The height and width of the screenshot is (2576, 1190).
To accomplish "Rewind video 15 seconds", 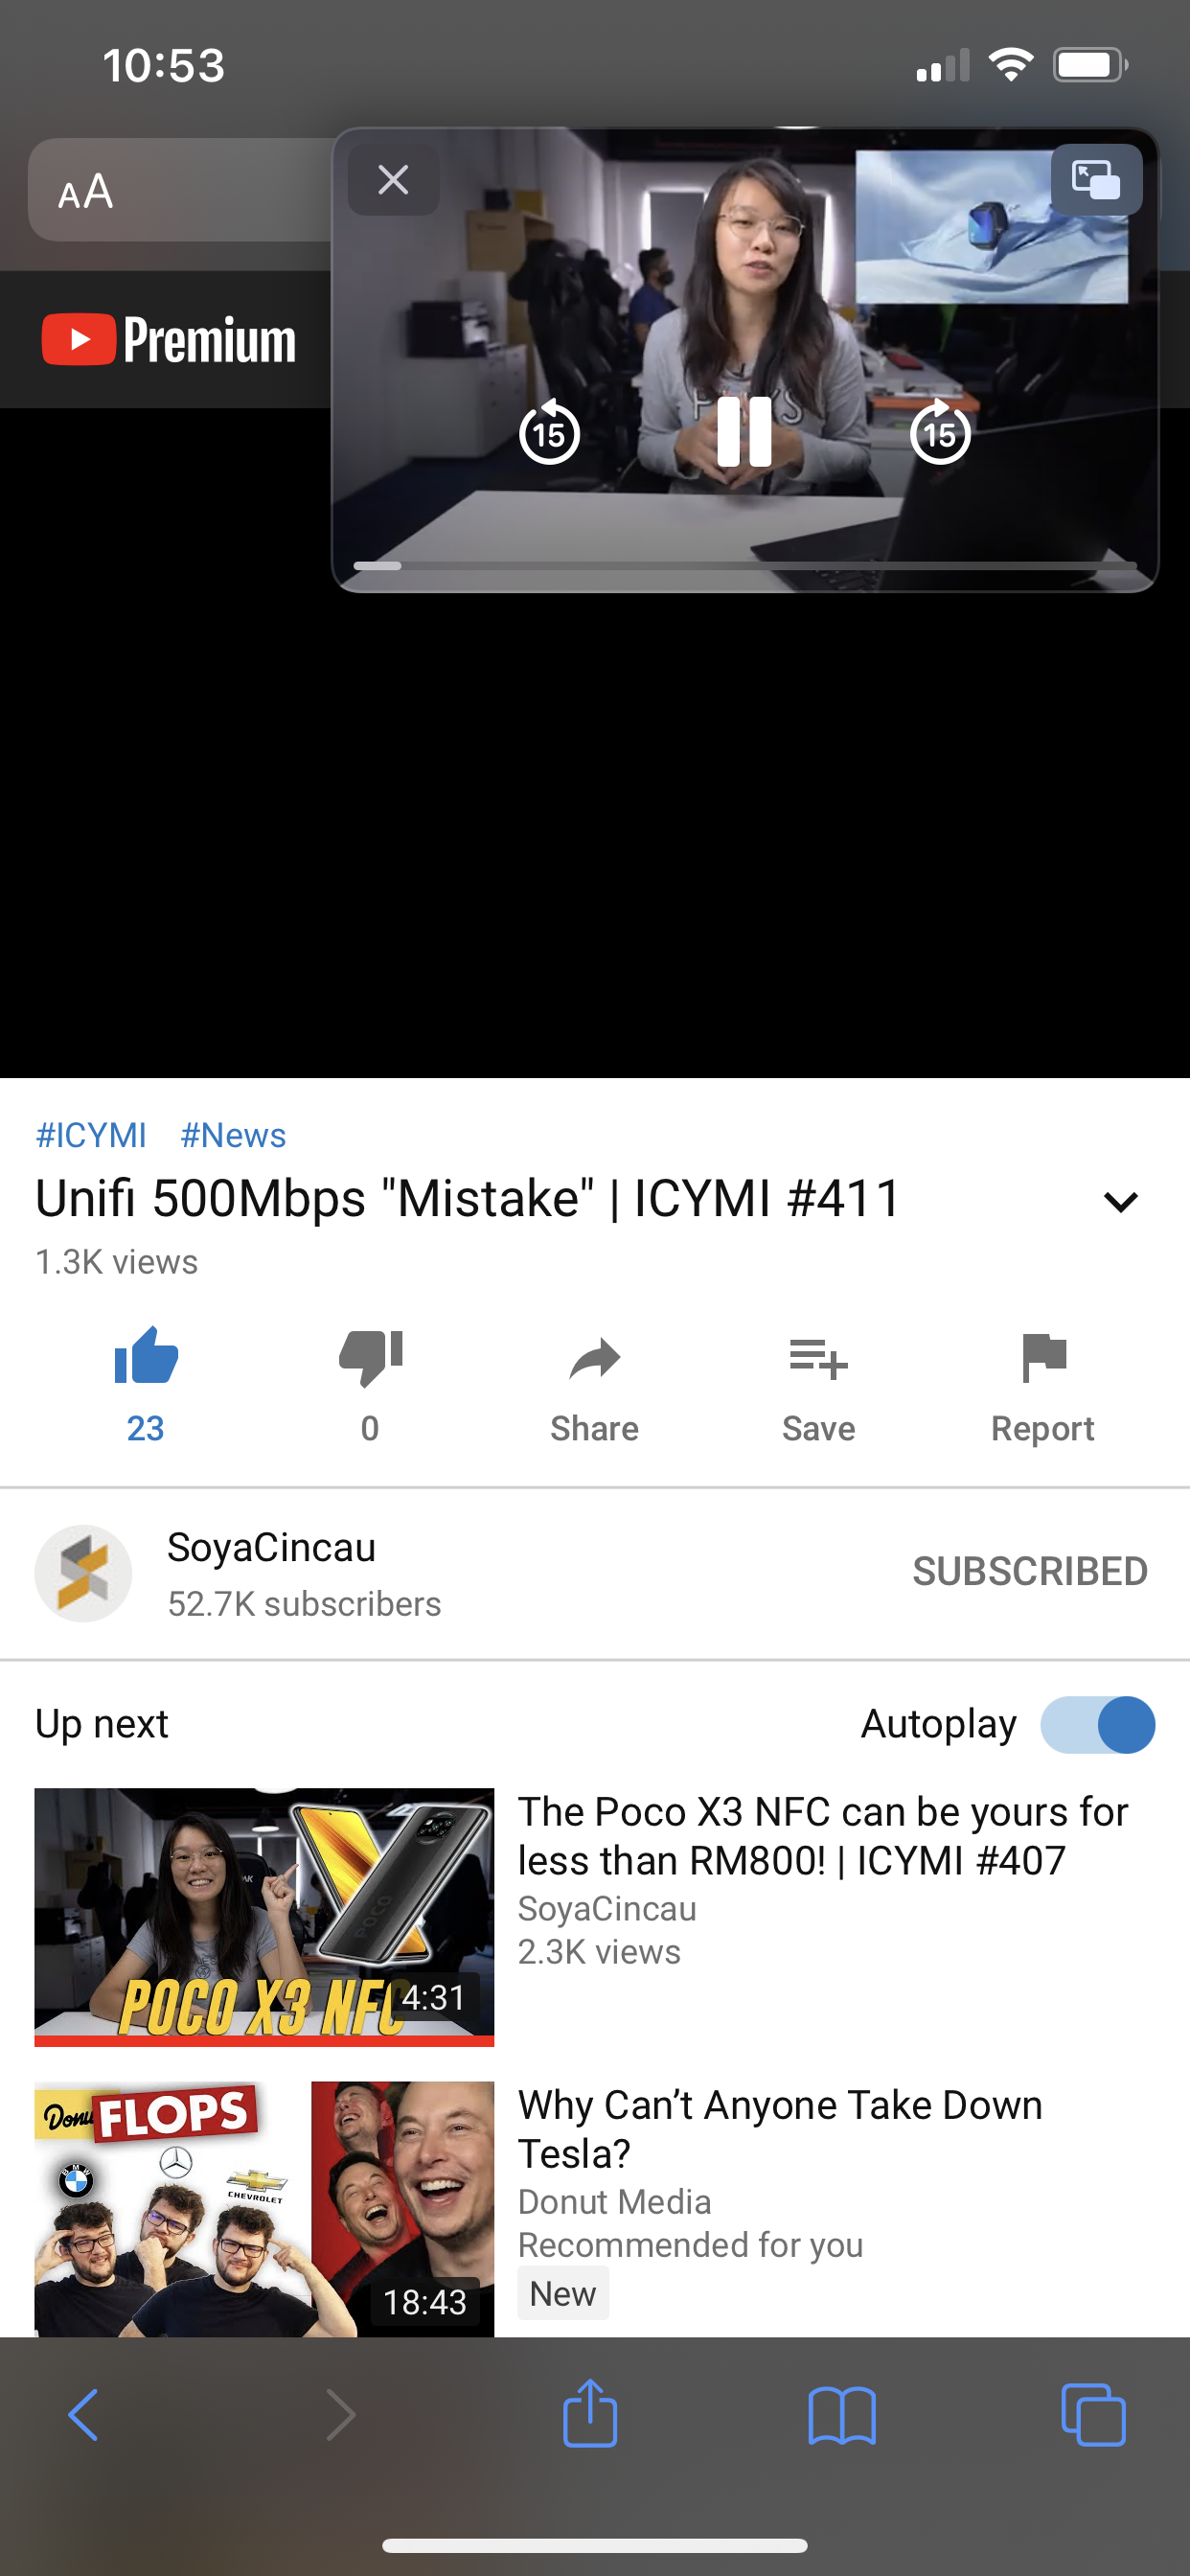I will [549, 432].
